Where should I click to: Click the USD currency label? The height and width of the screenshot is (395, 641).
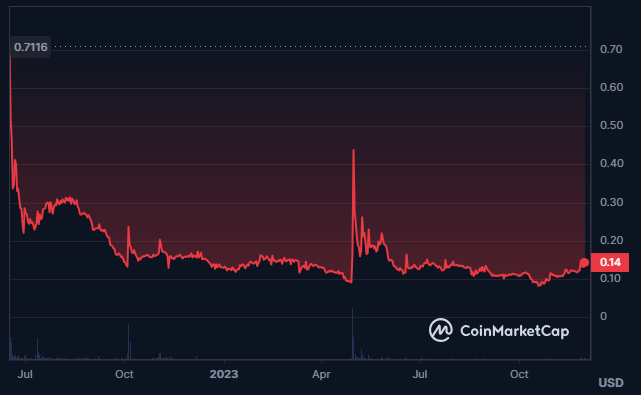click(x=611, y=383)
